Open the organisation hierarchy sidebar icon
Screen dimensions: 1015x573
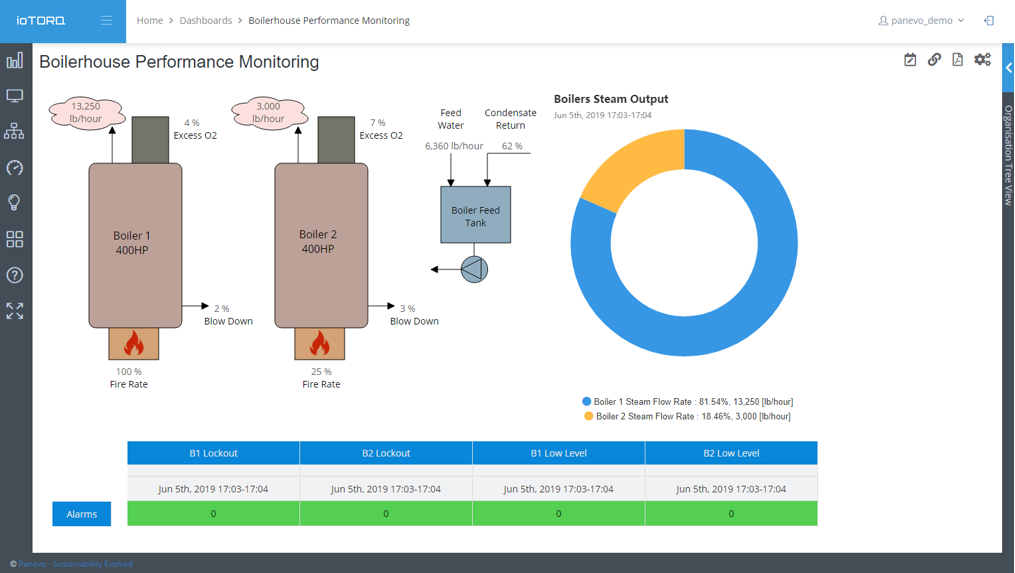(x=14, y=131)
